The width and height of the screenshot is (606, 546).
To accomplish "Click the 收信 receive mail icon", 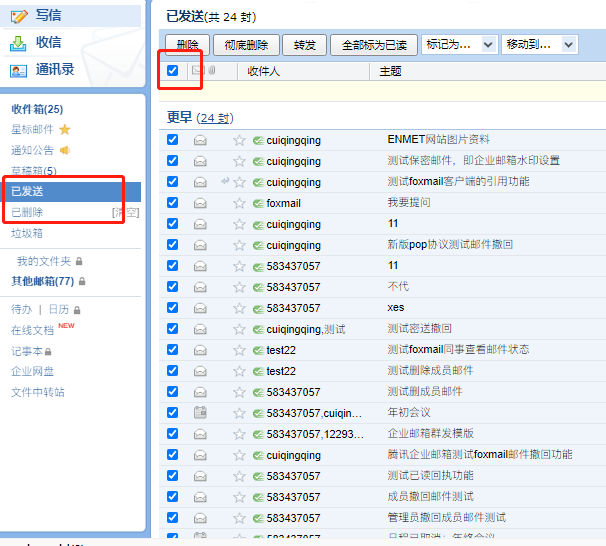I will tap(20, 43).
